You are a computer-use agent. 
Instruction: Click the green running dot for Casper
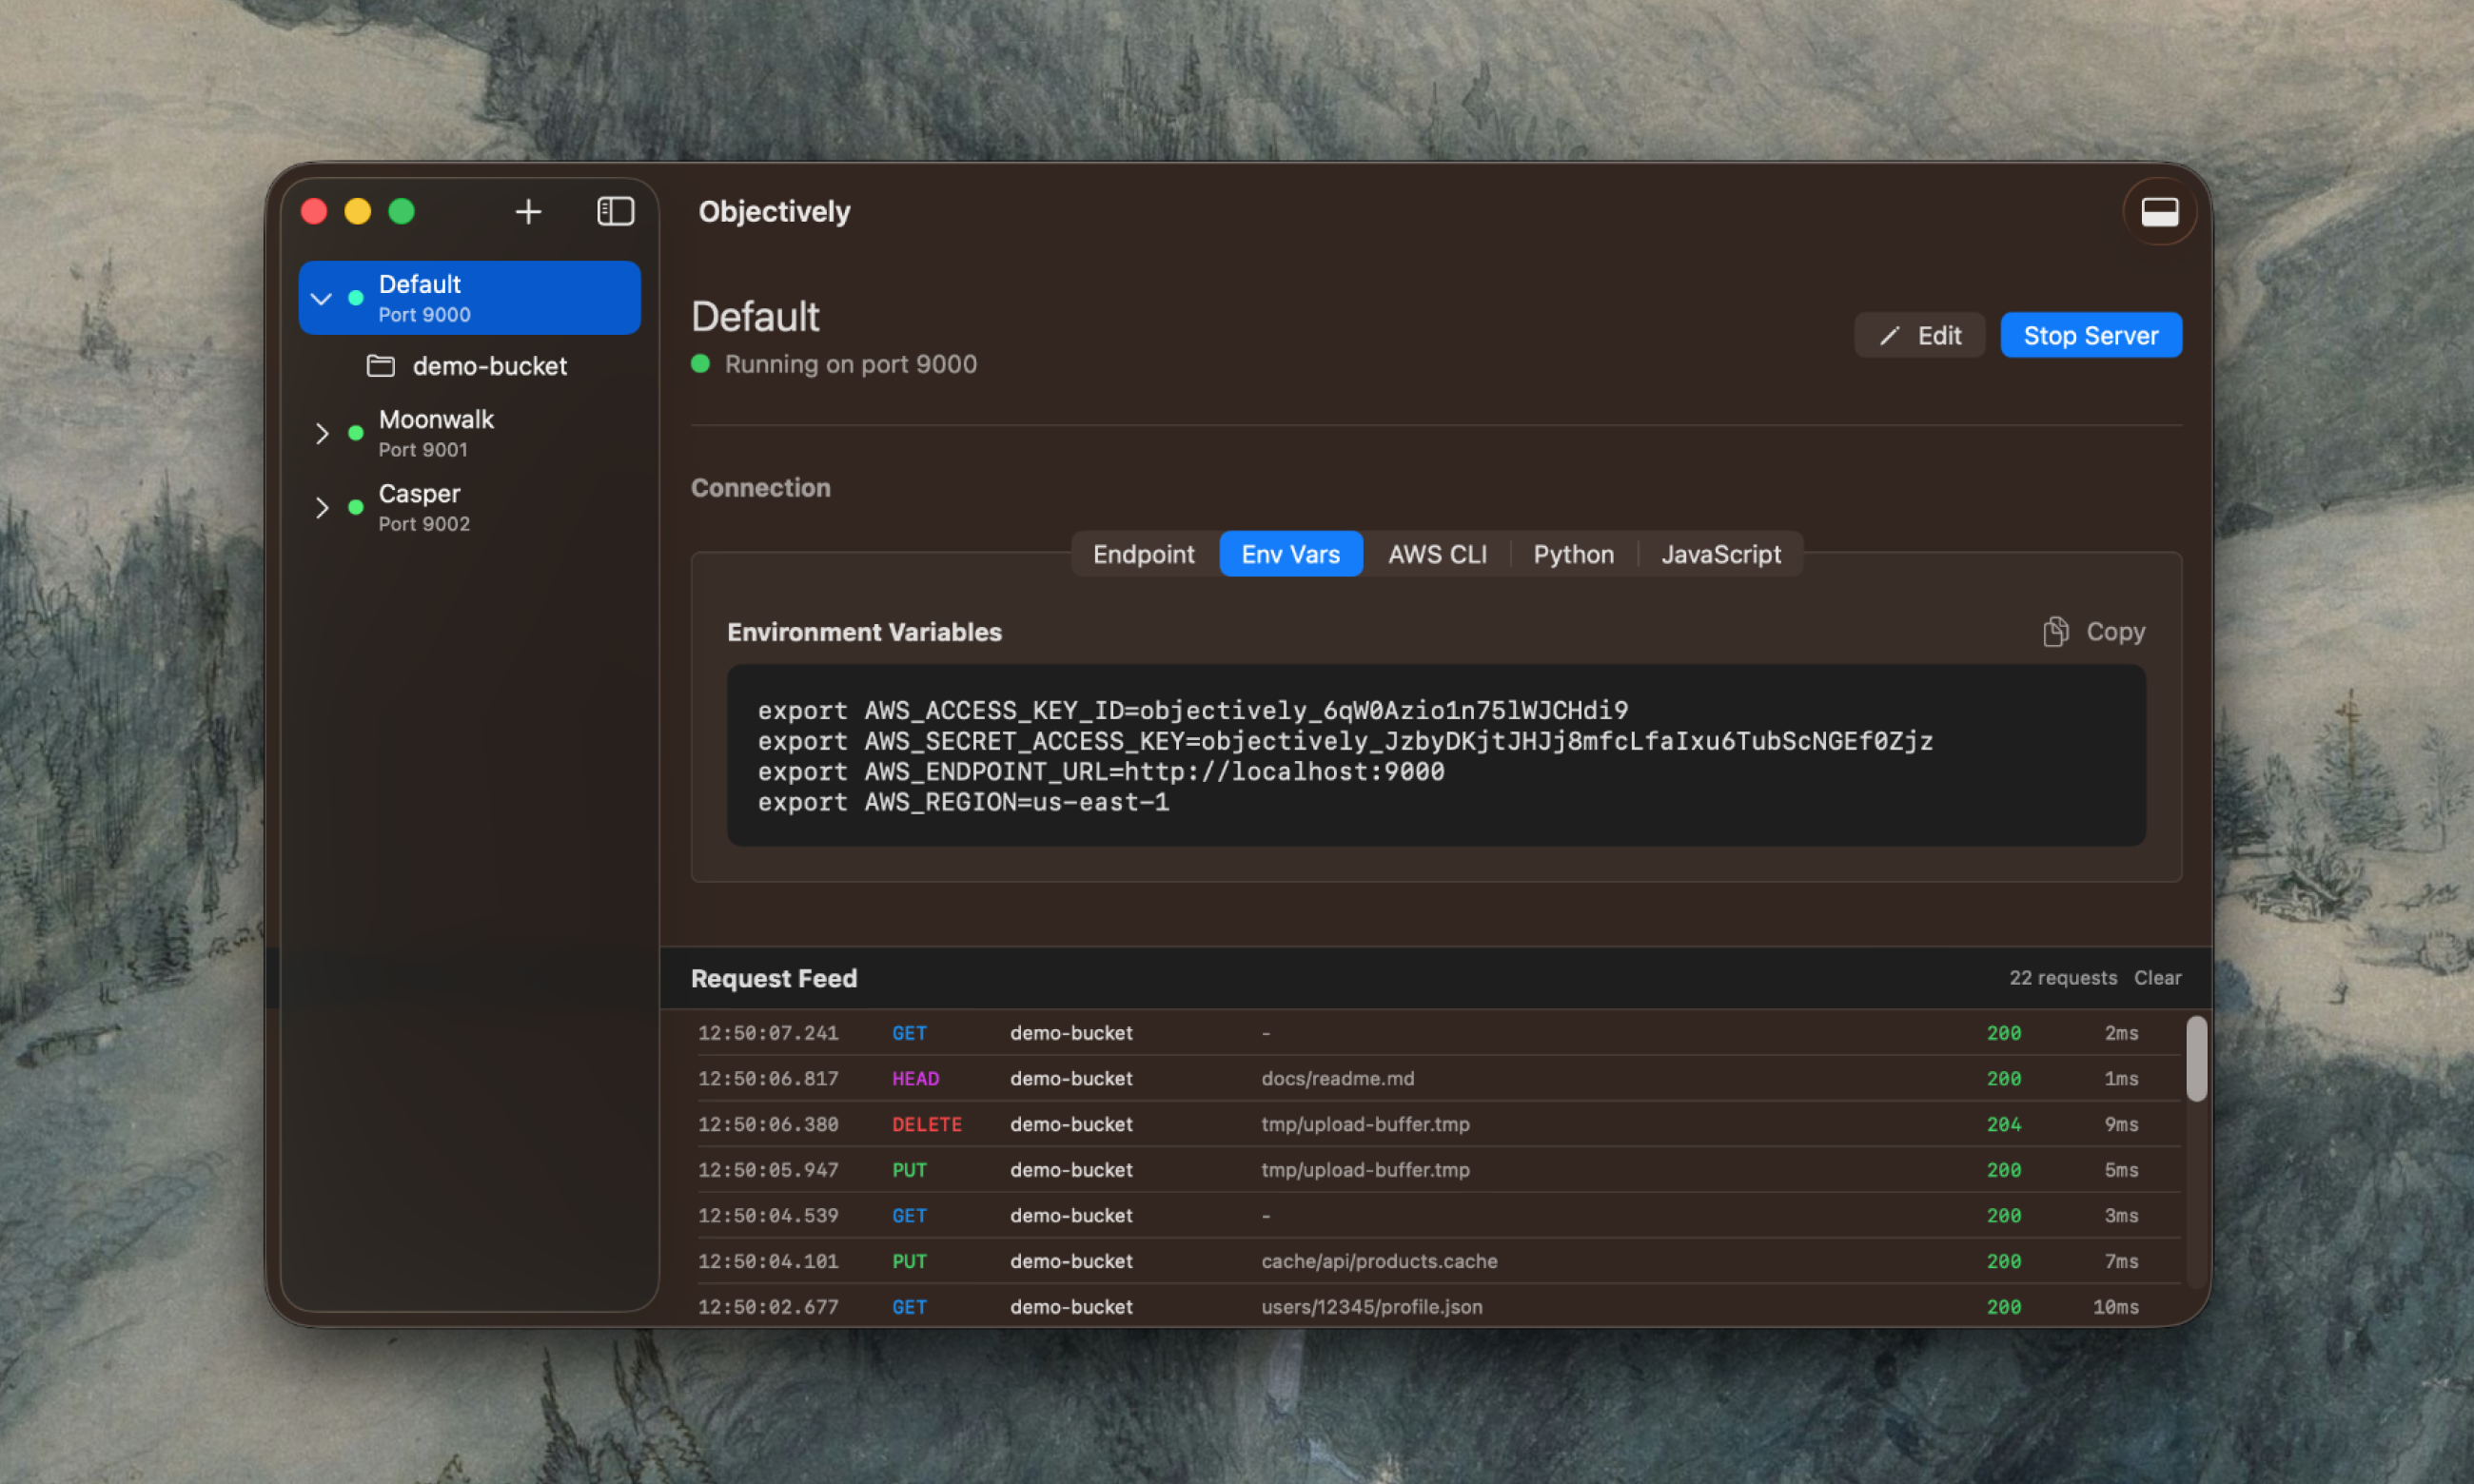(x=355, y=507)
